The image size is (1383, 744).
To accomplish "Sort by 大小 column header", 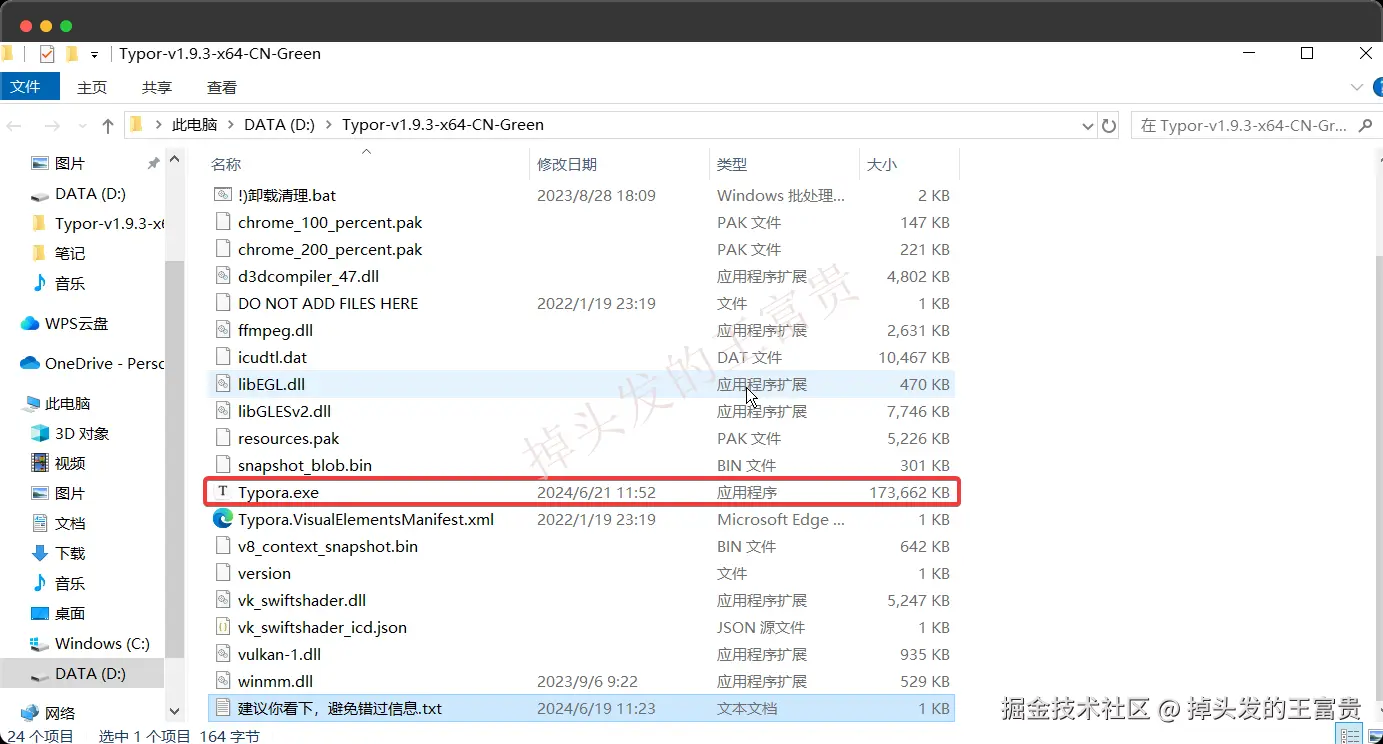I will coord(882,164).
